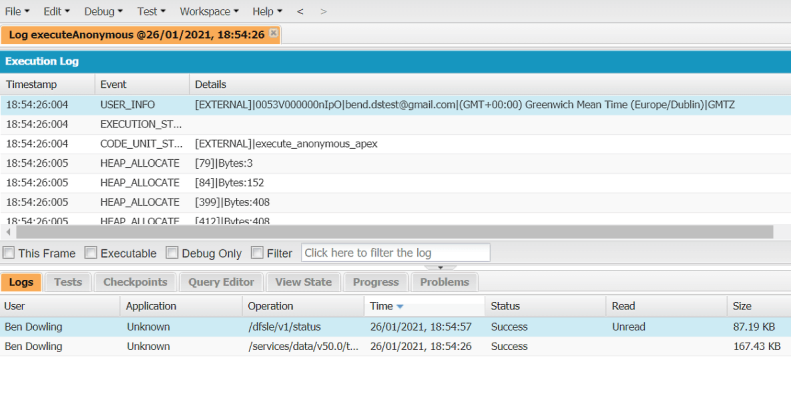The height and width of the screenshot is (394, 791).
Task: Open the File menu
Action: pos(17,11)
